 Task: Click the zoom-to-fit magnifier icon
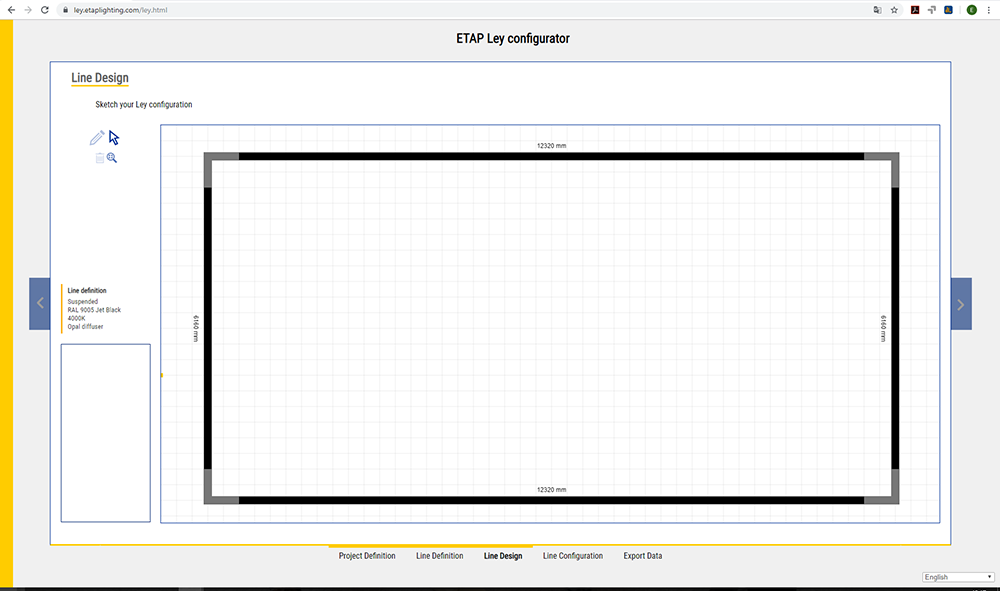click(x=112, y=158)
